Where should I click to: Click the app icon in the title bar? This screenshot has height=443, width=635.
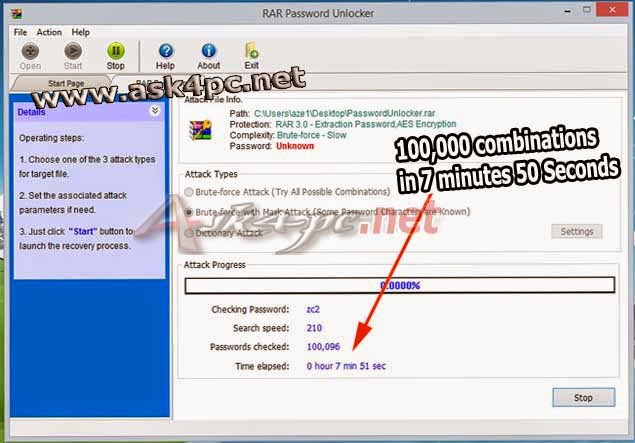click(x=17, y=14)
